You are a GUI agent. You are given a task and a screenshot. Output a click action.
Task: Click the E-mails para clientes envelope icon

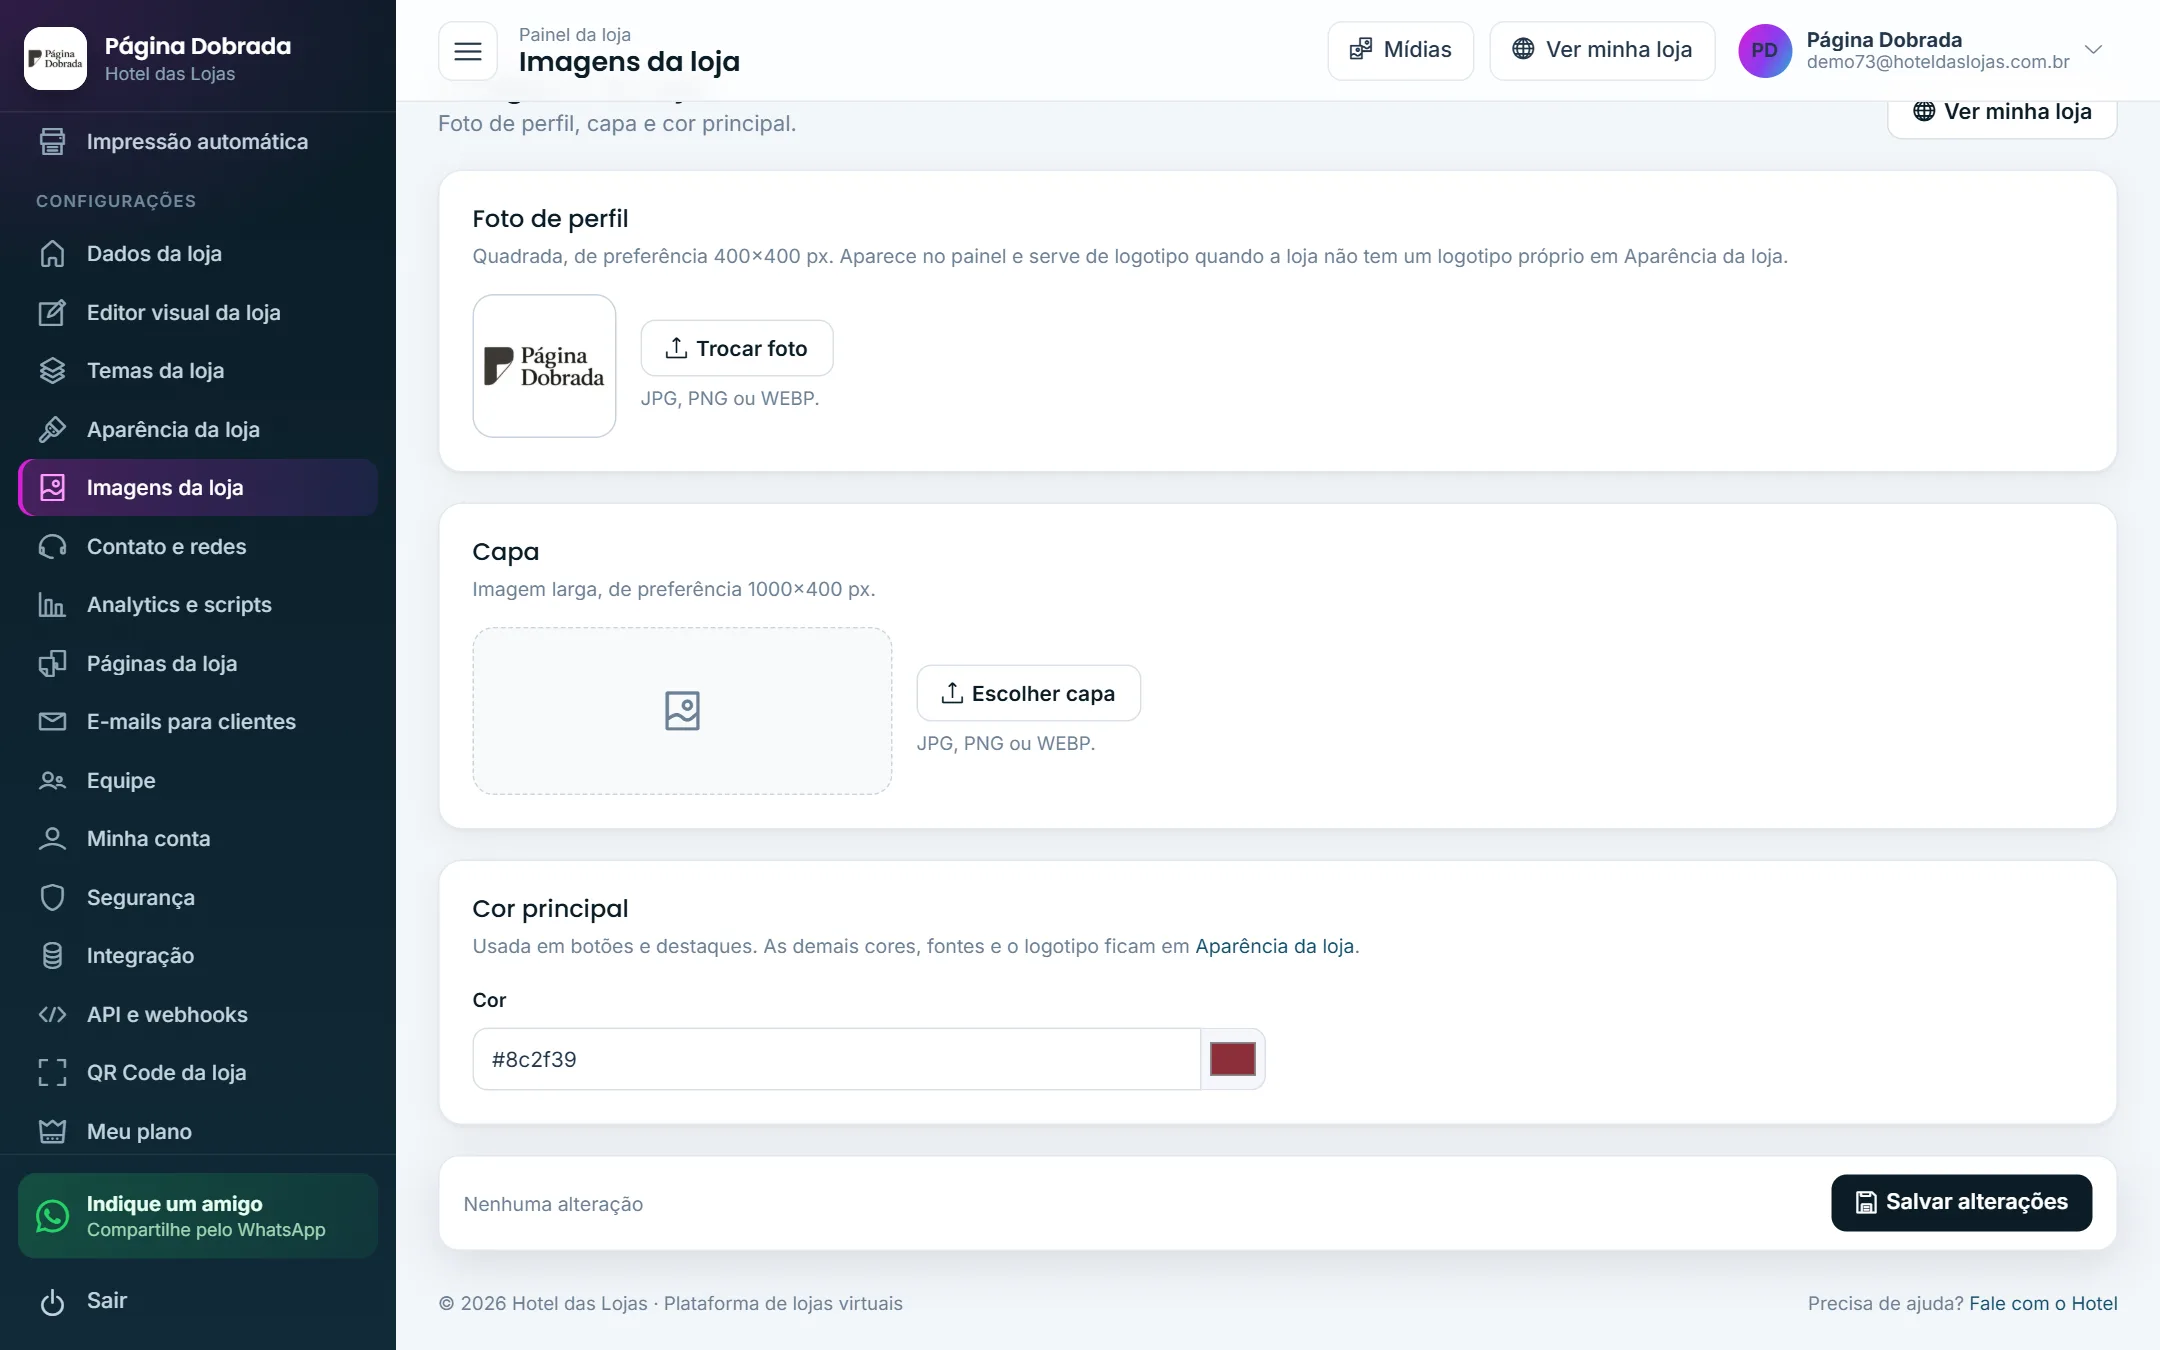tap(52, 722)
